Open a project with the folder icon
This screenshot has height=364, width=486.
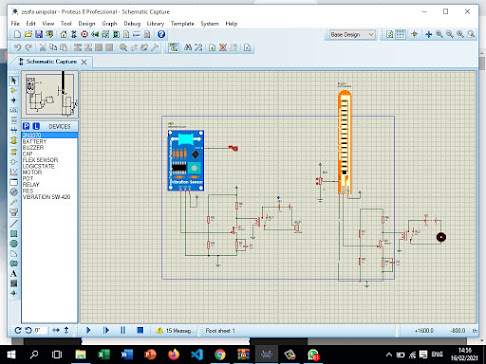[x=28, y=34]
